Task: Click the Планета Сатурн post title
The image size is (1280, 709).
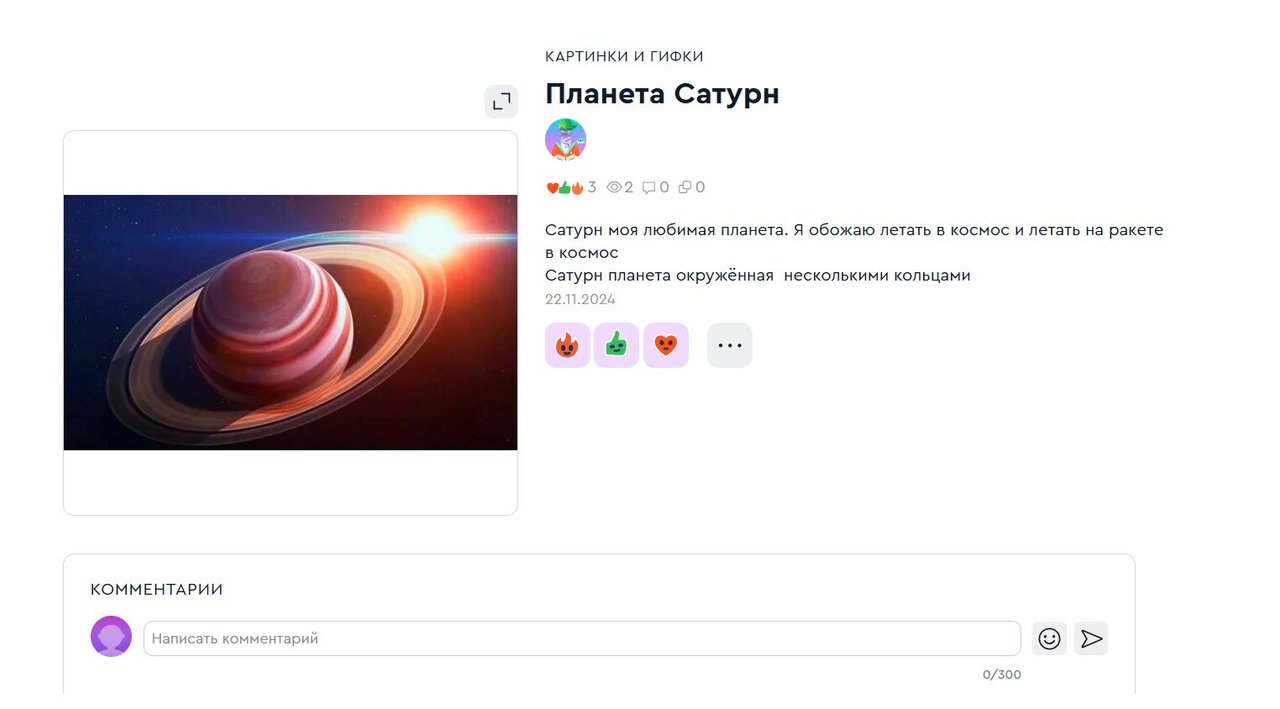Action: (x=661, y=94)
